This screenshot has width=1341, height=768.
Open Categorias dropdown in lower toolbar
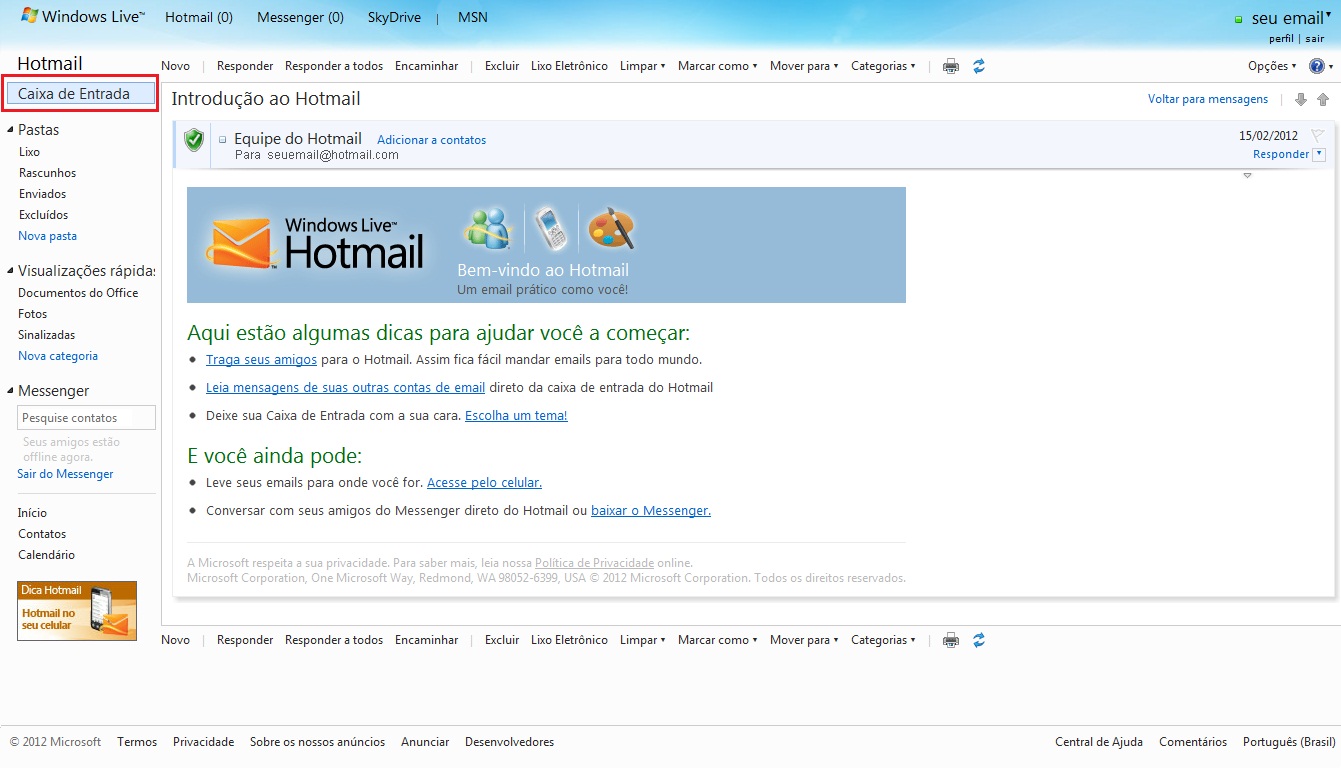883,640
